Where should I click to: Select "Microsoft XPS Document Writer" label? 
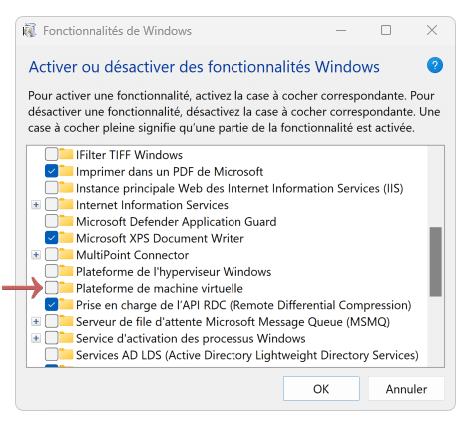point(160,238)
